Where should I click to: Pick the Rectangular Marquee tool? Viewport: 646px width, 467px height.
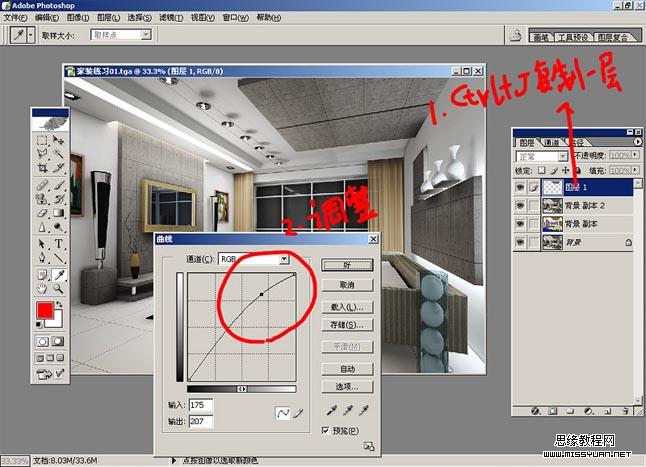click(43, 141)
